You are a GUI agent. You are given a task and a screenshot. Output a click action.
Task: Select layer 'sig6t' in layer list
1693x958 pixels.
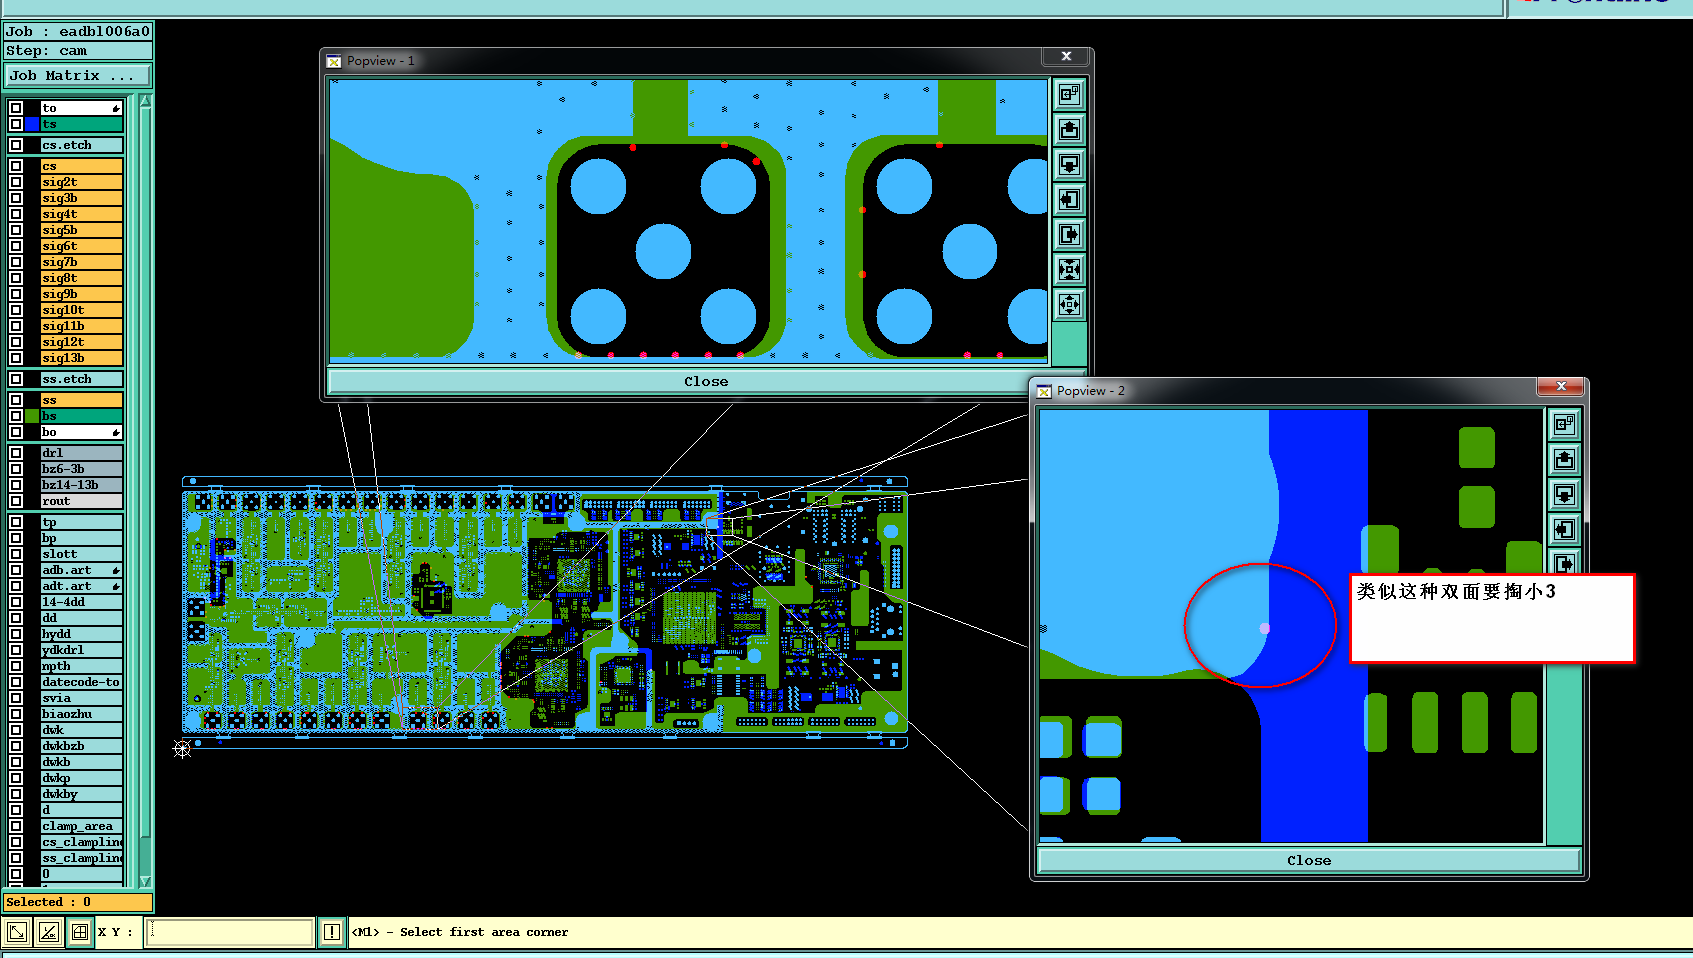pos(81,246)
